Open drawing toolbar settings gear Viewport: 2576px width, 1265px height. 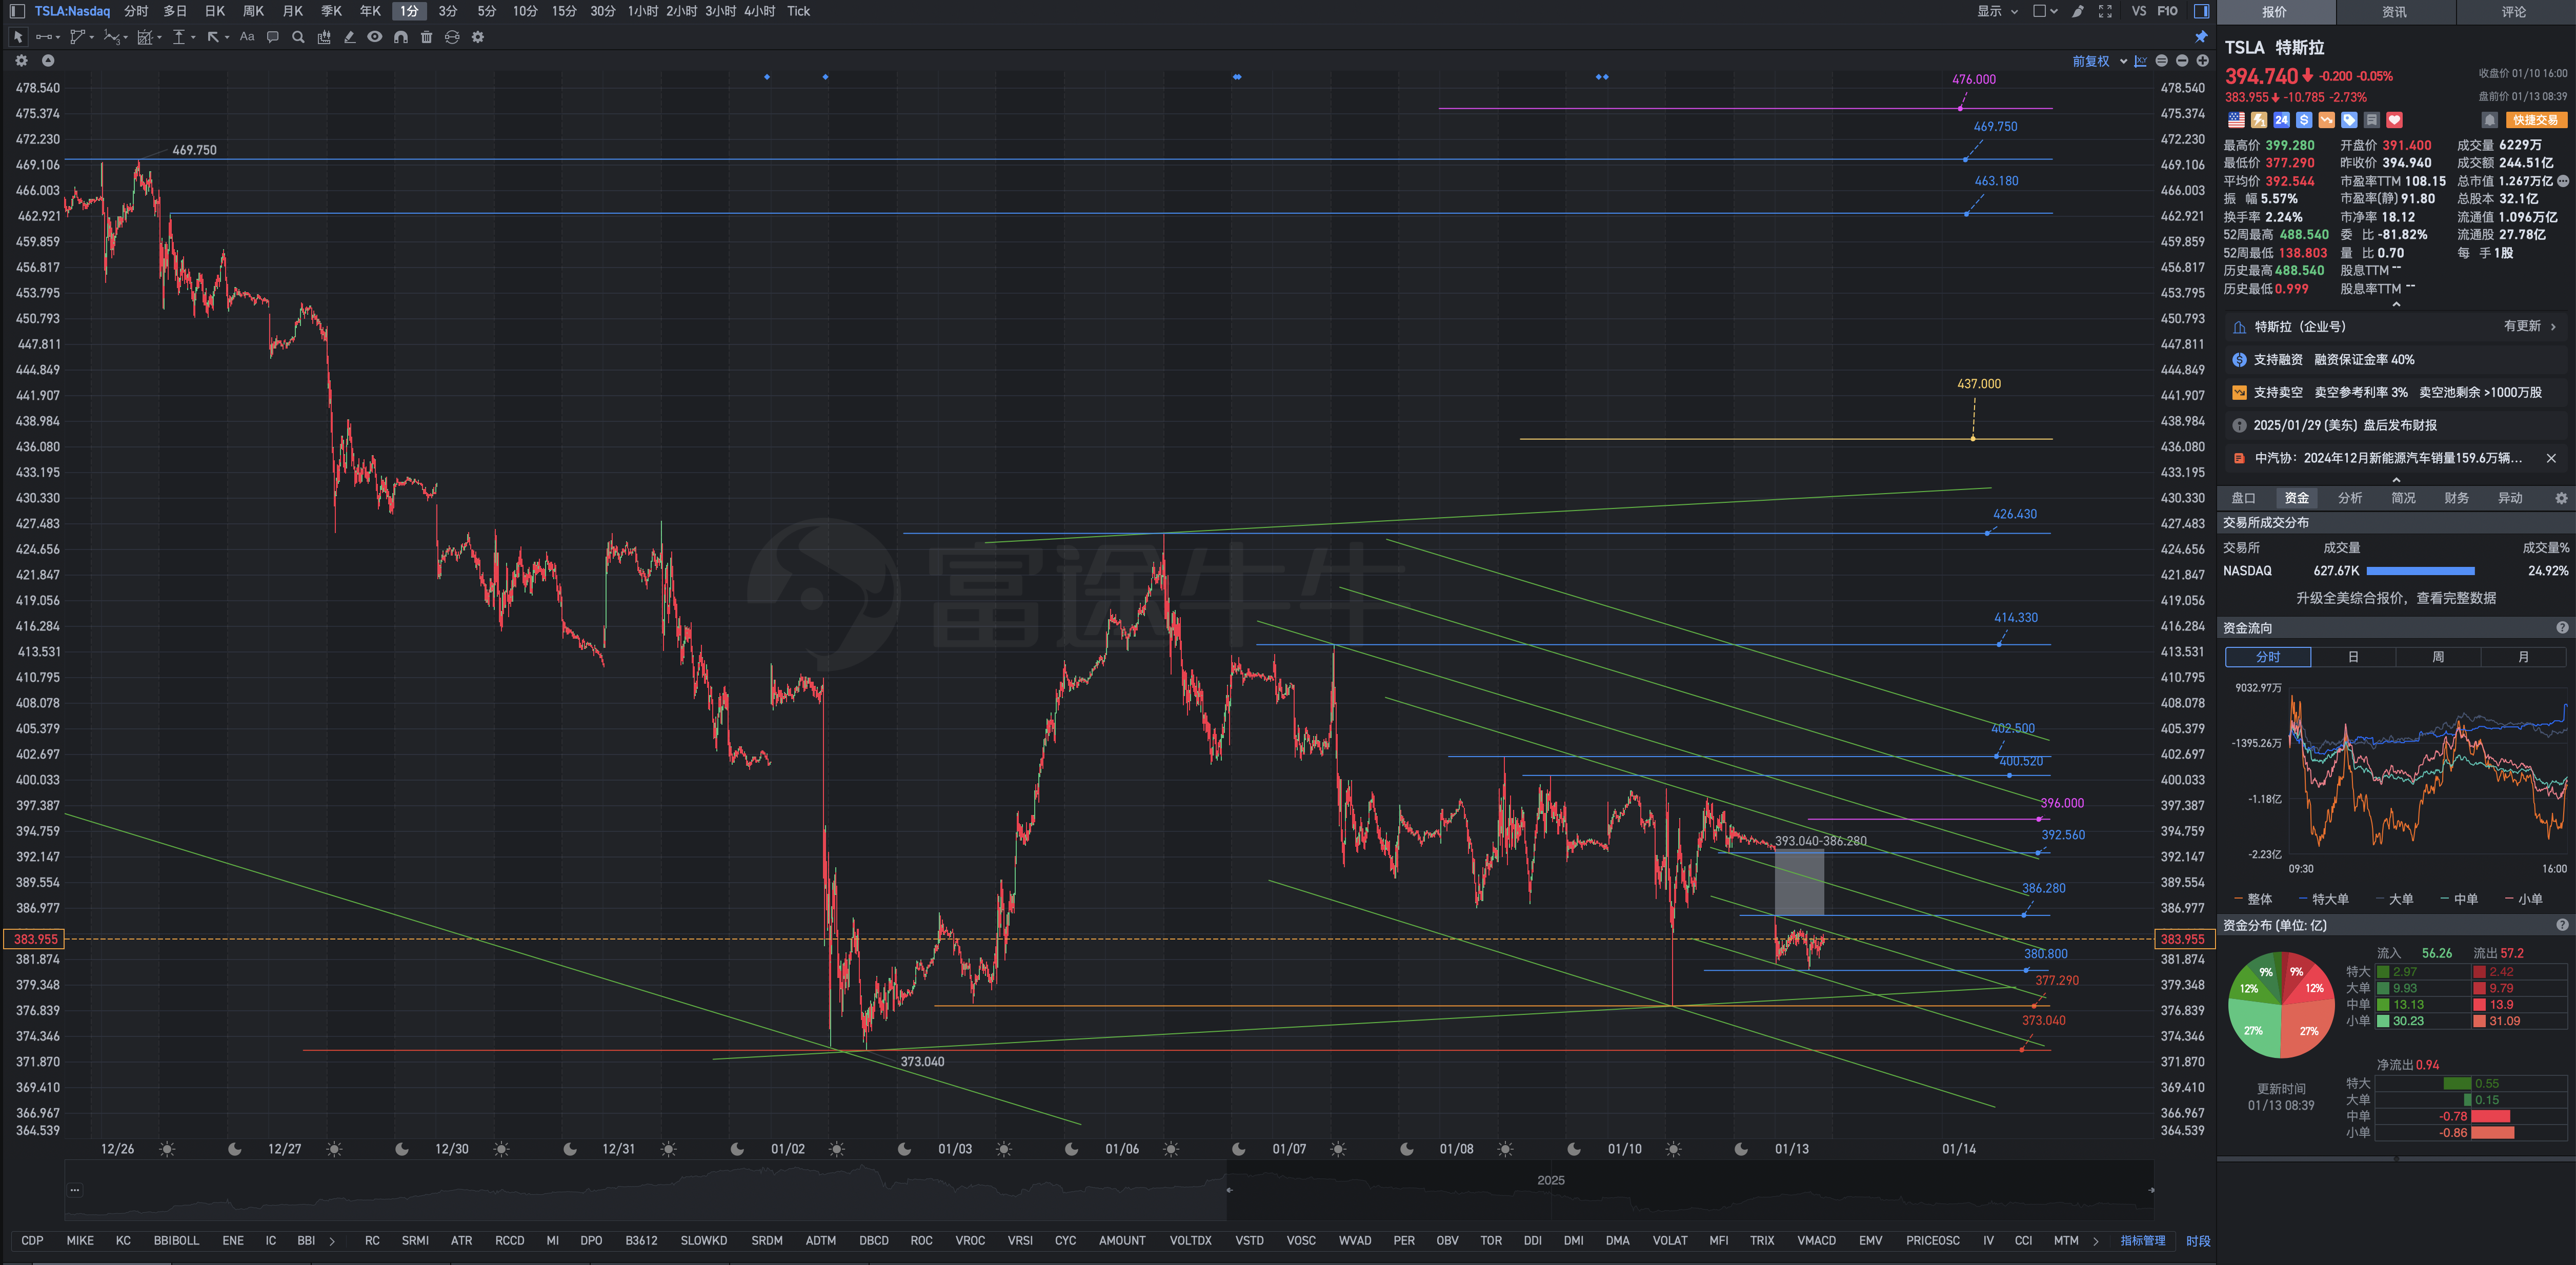pos(478,37)
